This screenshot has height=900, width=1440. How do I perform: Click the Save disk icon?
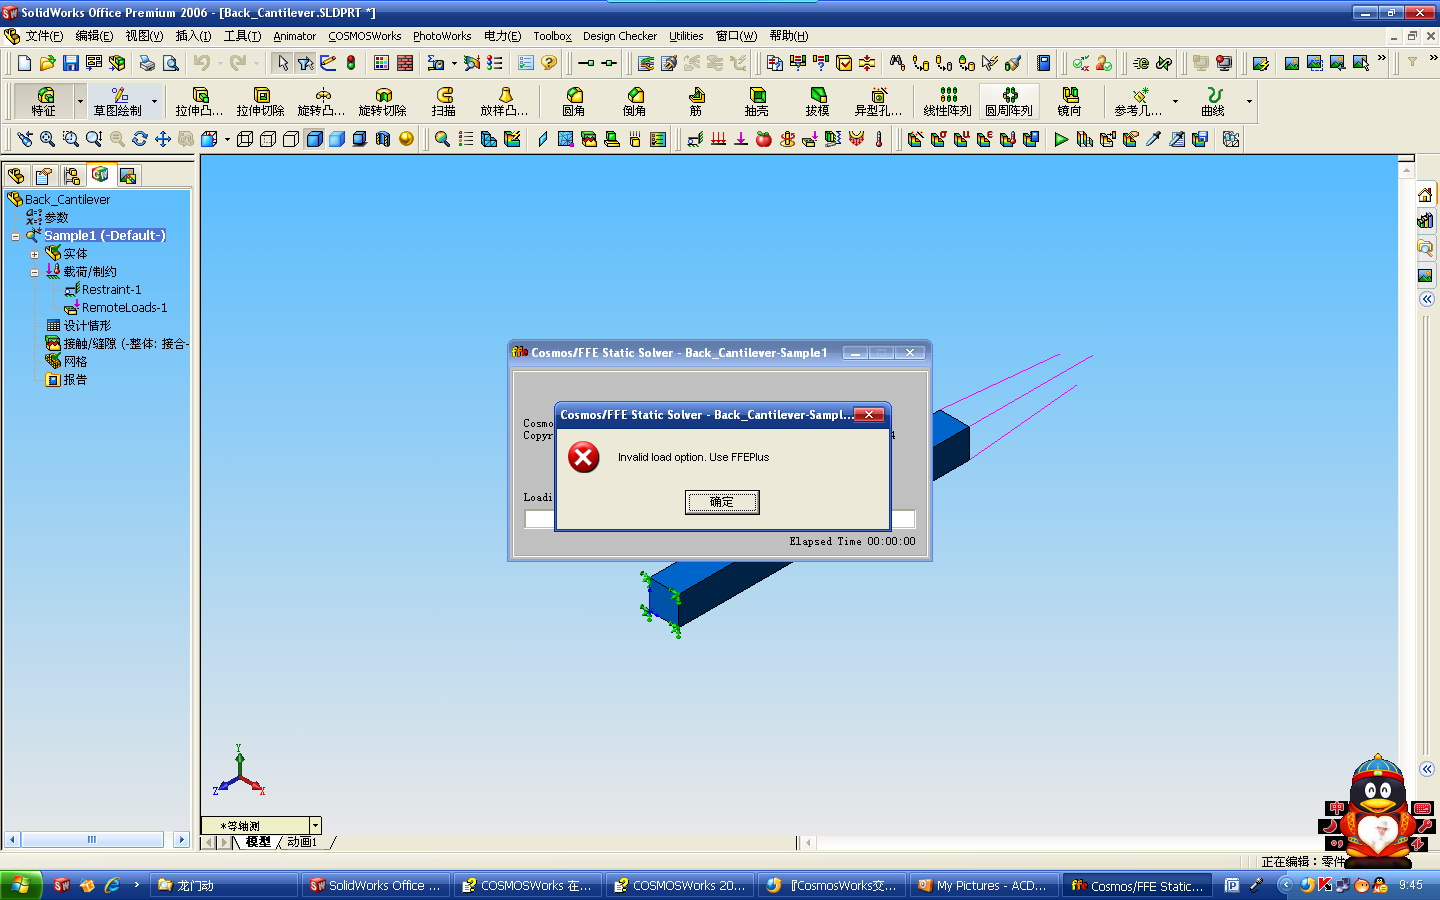tap(70, 63)
